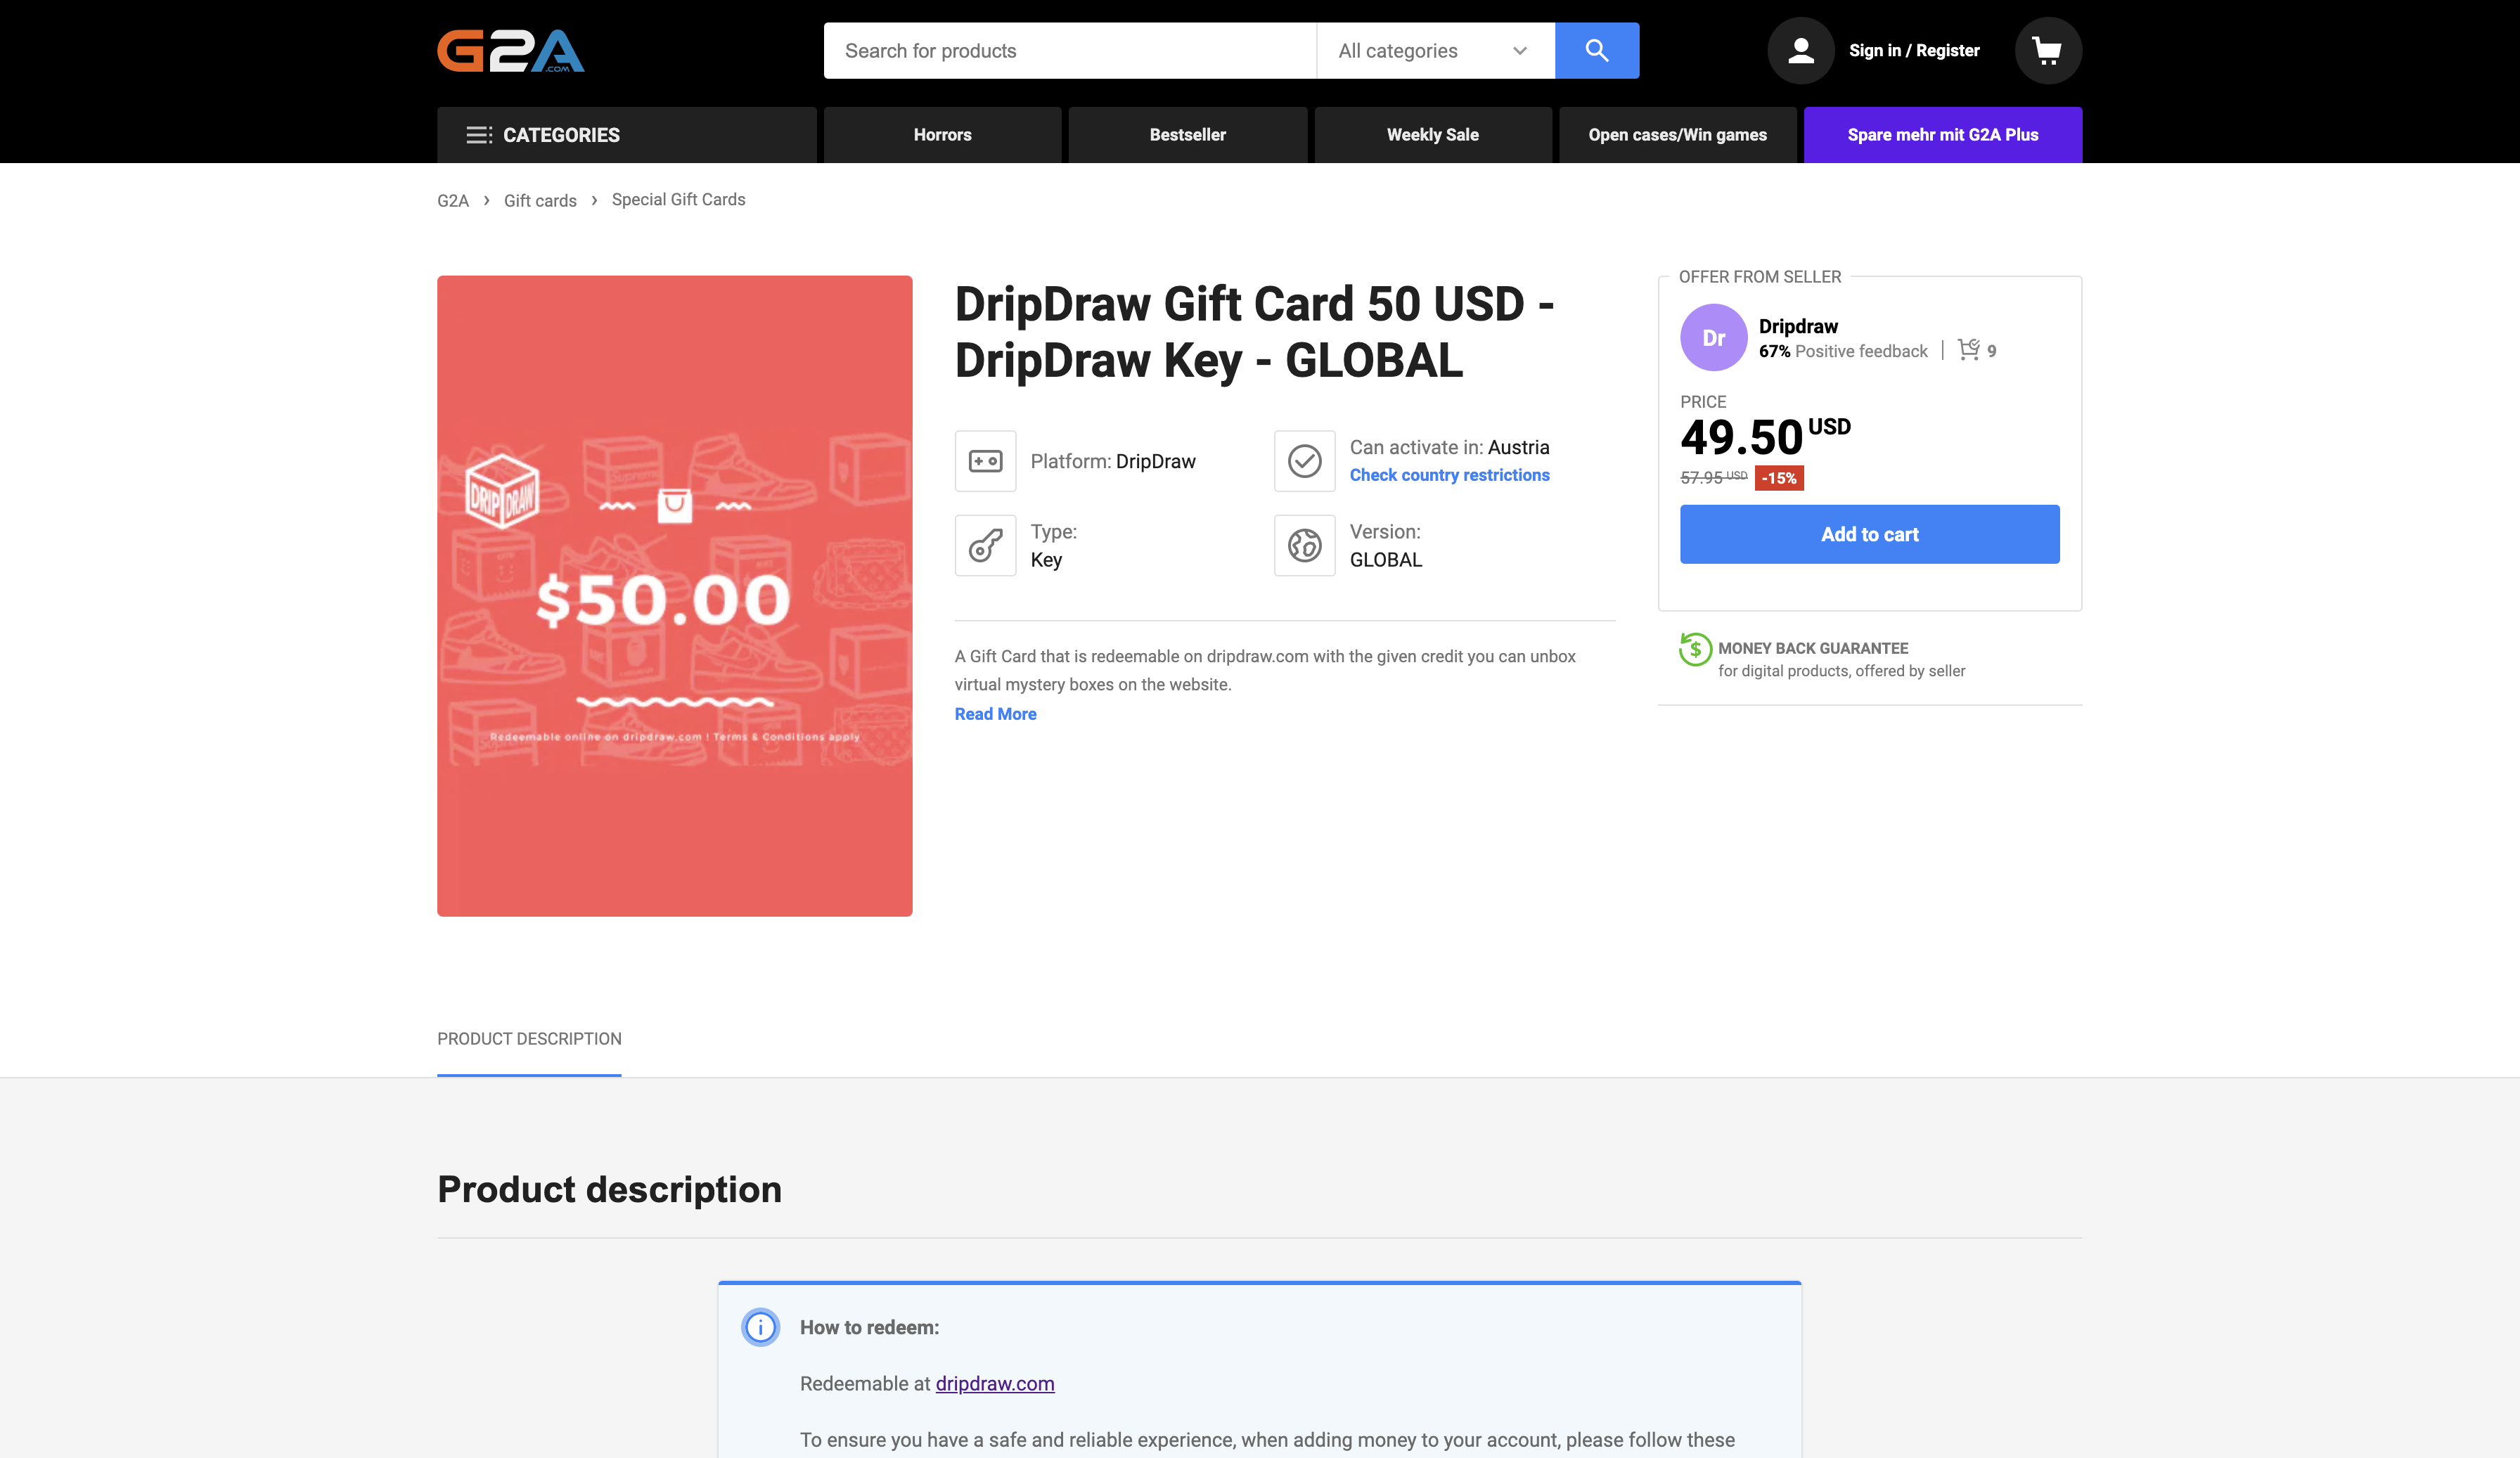Image resolution: width=2520 pixels, height=1458 pixels.
Task: Click the seller transactions cart icon
Action: click(1968, 349)
